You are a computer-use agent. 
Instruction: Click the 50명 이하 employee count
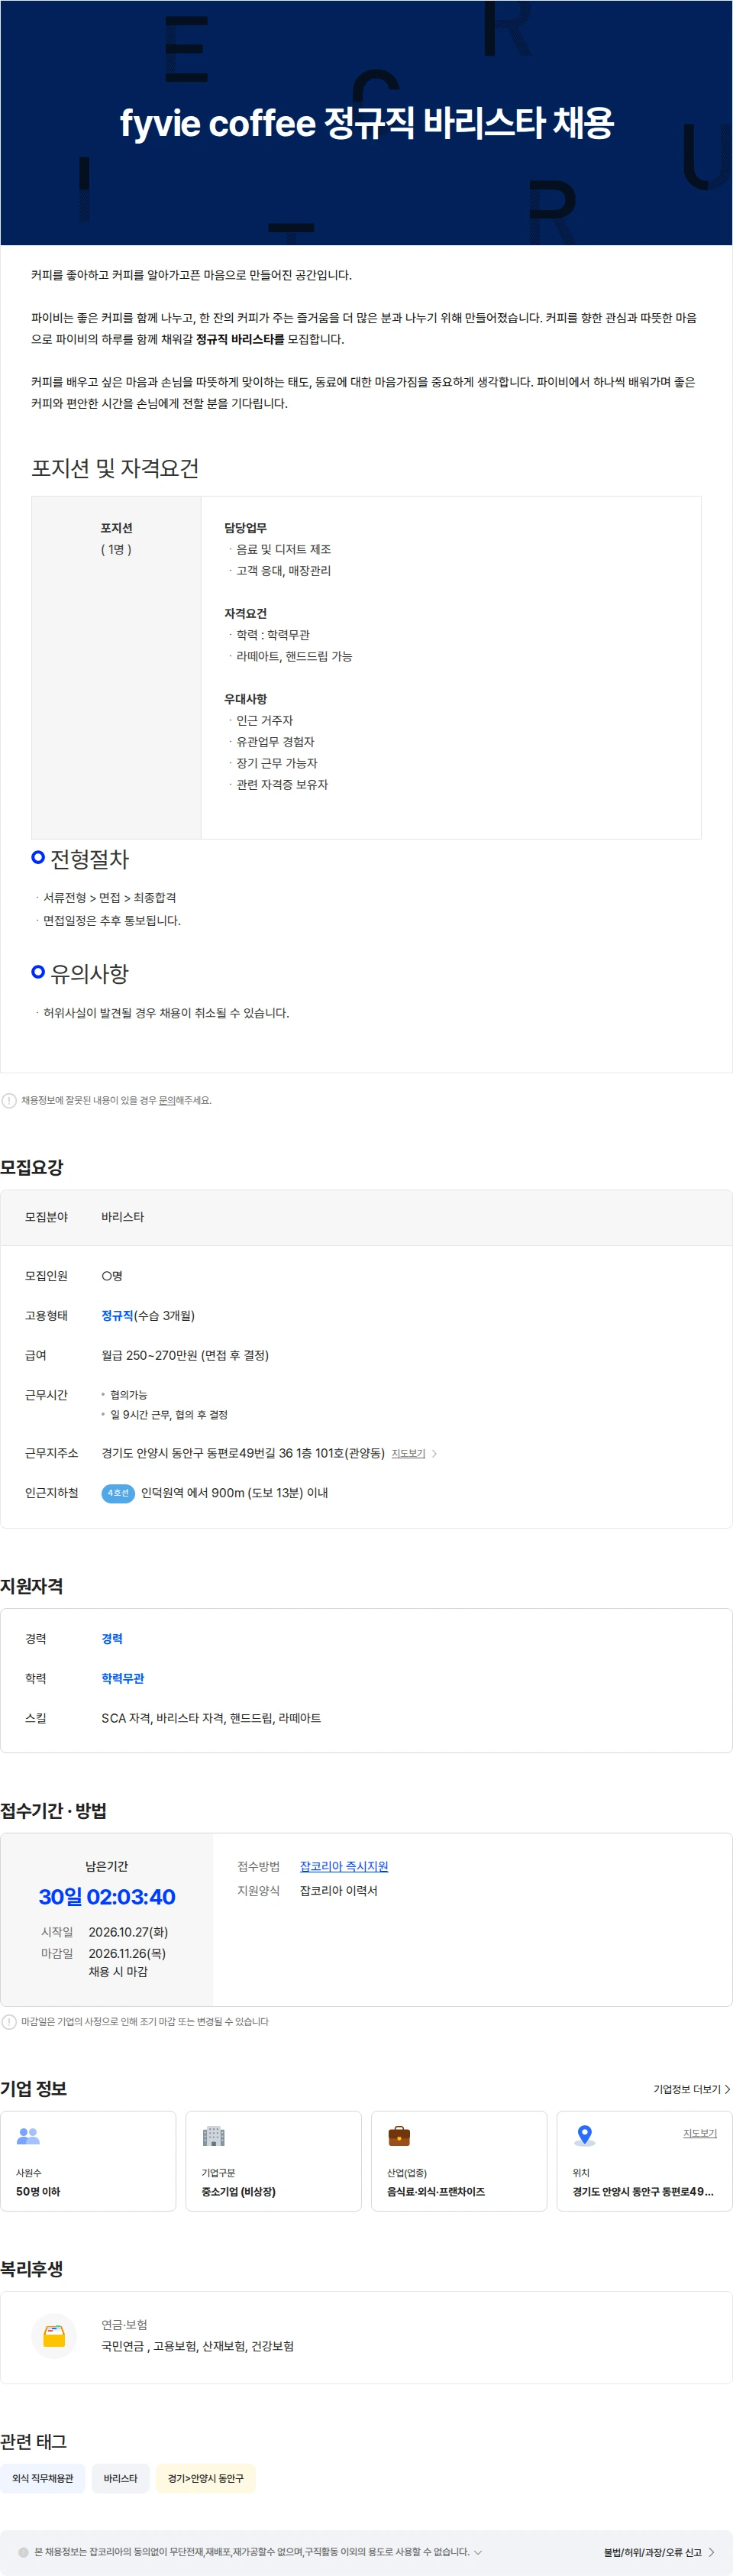tap(38, 2191)
